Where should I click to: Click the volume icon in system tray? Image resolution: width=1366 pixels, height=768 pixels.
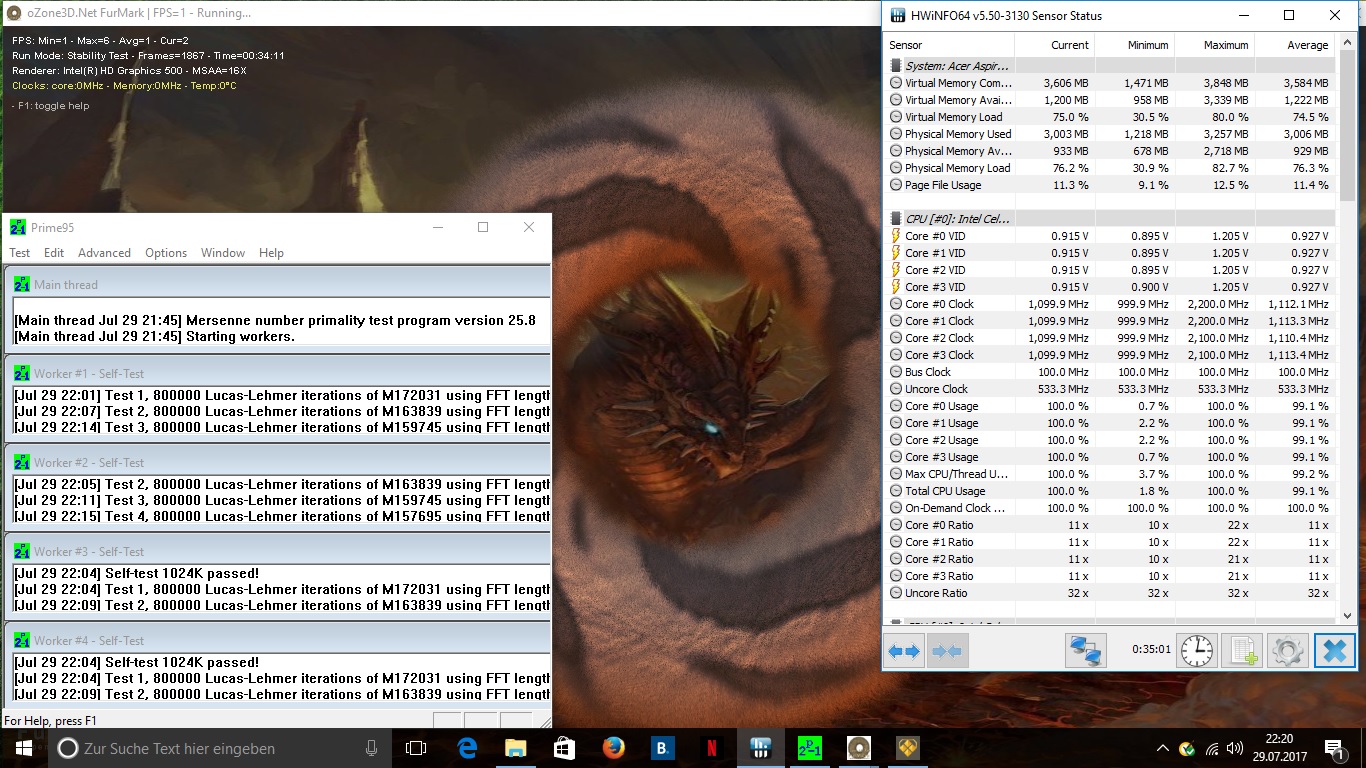[x=1236, y=748]
